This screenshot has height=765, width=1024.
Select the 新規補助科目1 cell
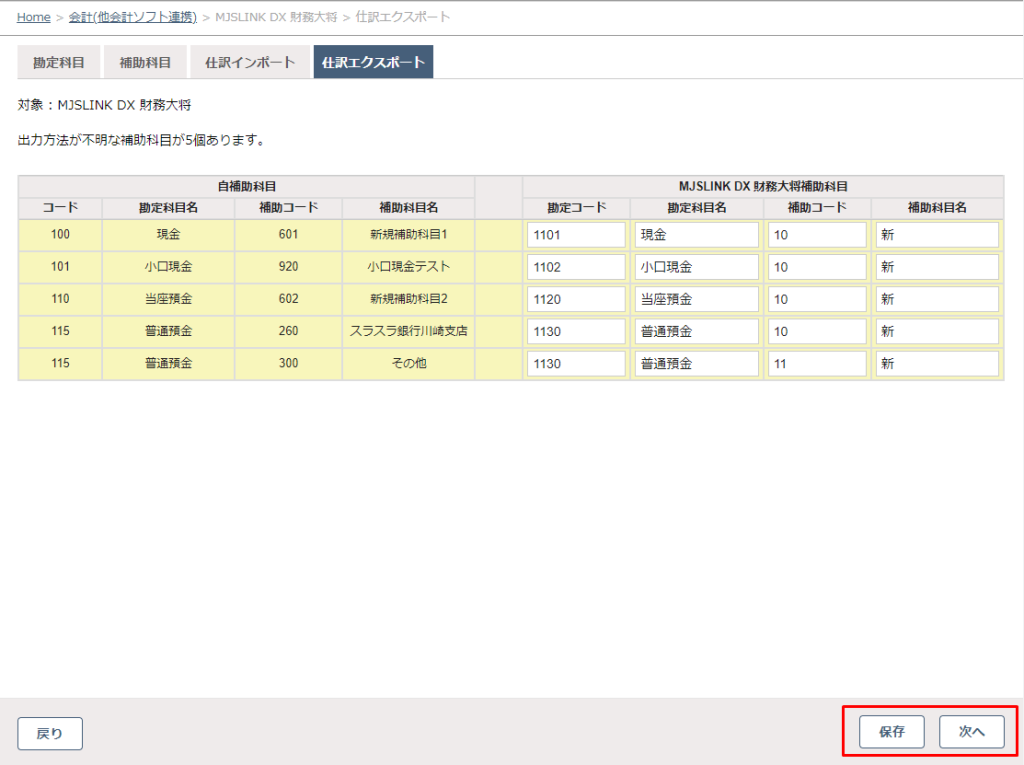[x=408, y=235]
